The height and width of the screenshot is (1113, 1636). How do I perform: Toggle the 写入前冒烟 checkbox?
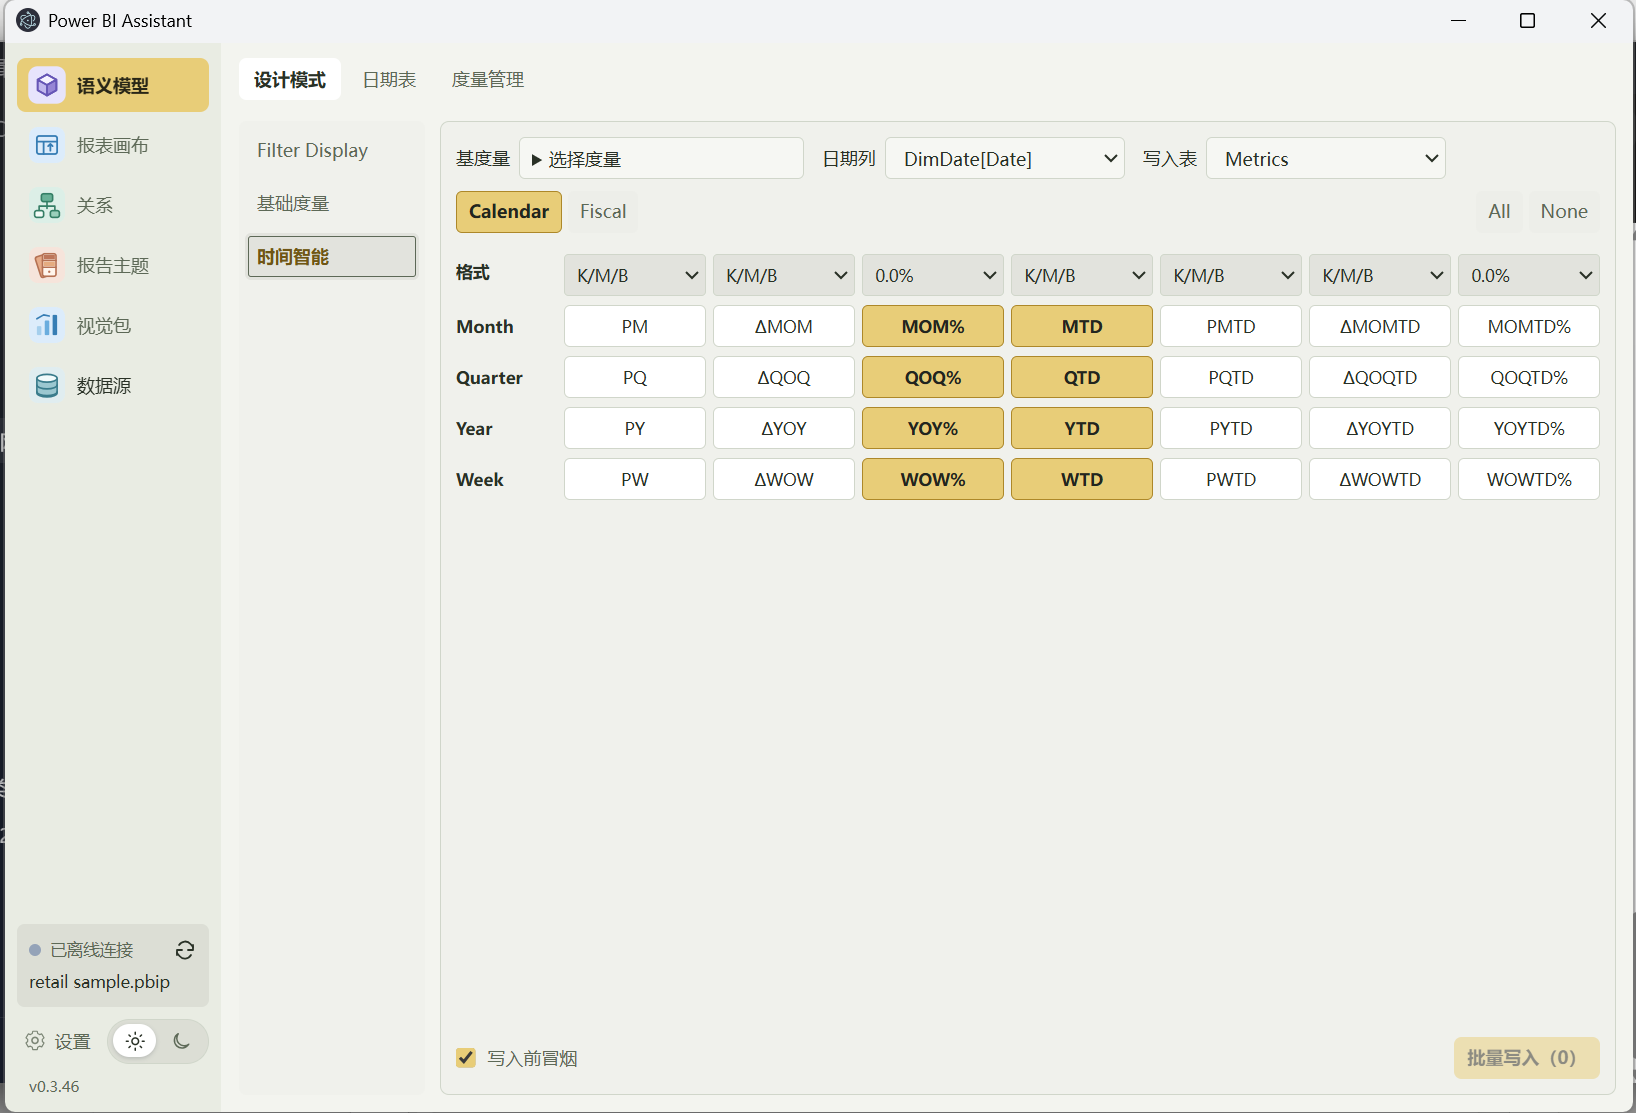[466, 1057]
